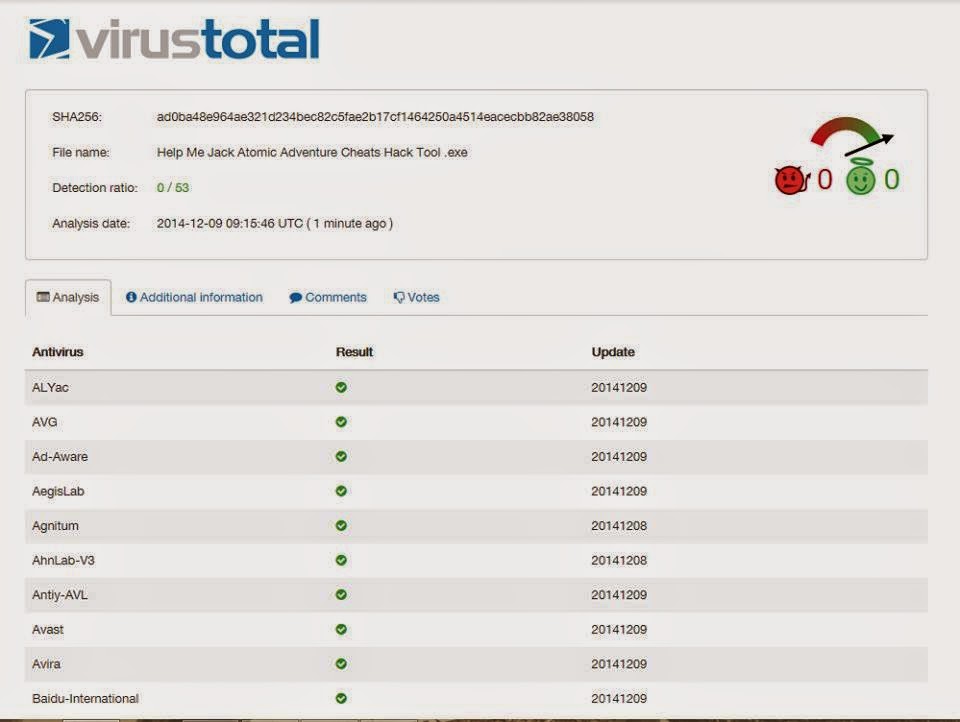Click the red devil malicious vote icon
The height and width of the screenshot is (722, 960).
pyautogui.click(x=792, y=179)
